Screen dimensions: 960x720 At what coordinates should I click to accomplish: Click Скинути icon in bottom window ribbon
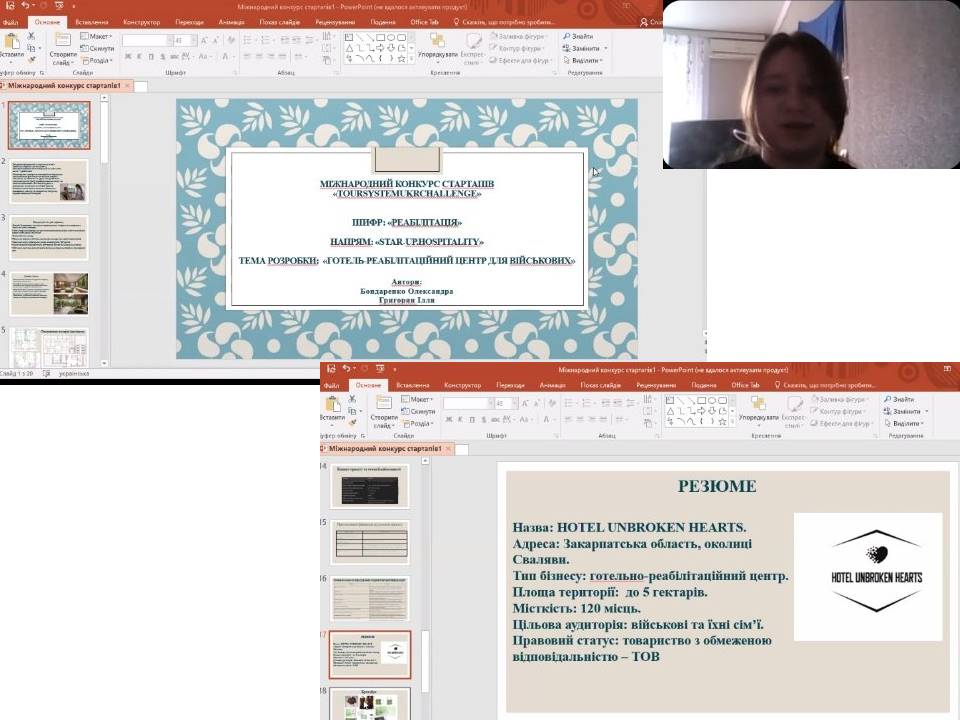tap(418, 411)
